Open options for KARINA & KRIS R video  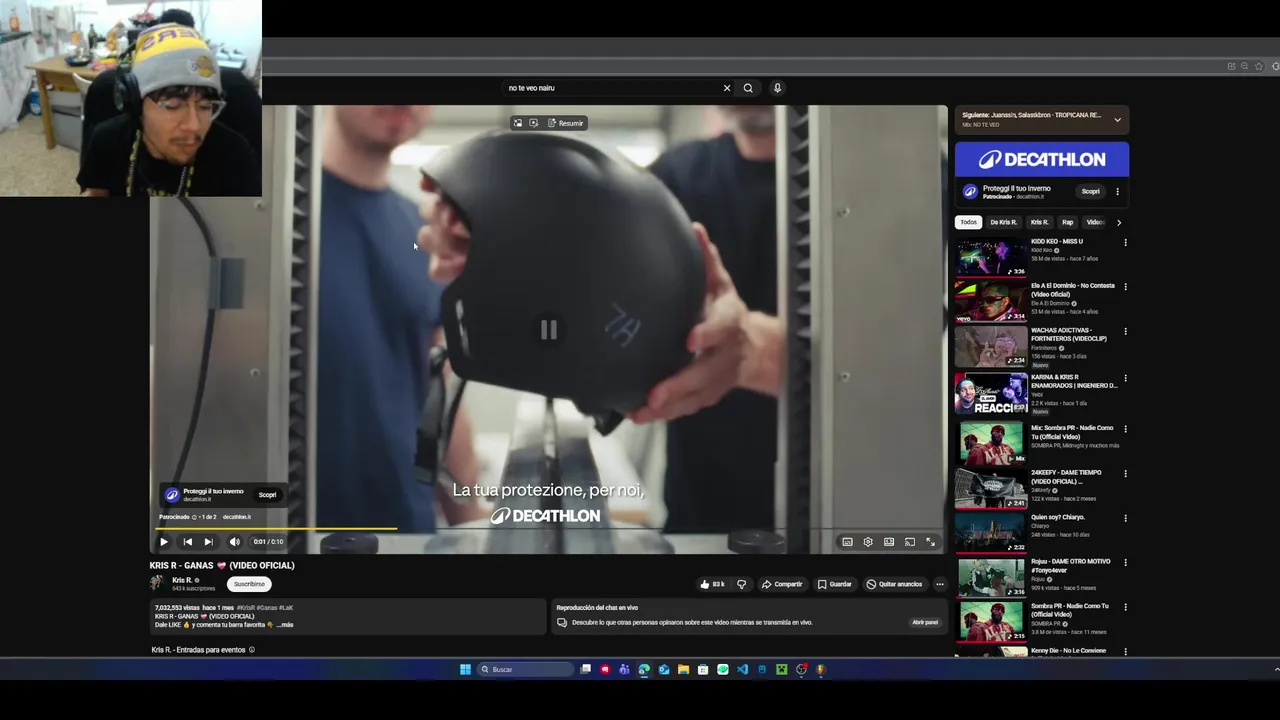point(1125,378)
